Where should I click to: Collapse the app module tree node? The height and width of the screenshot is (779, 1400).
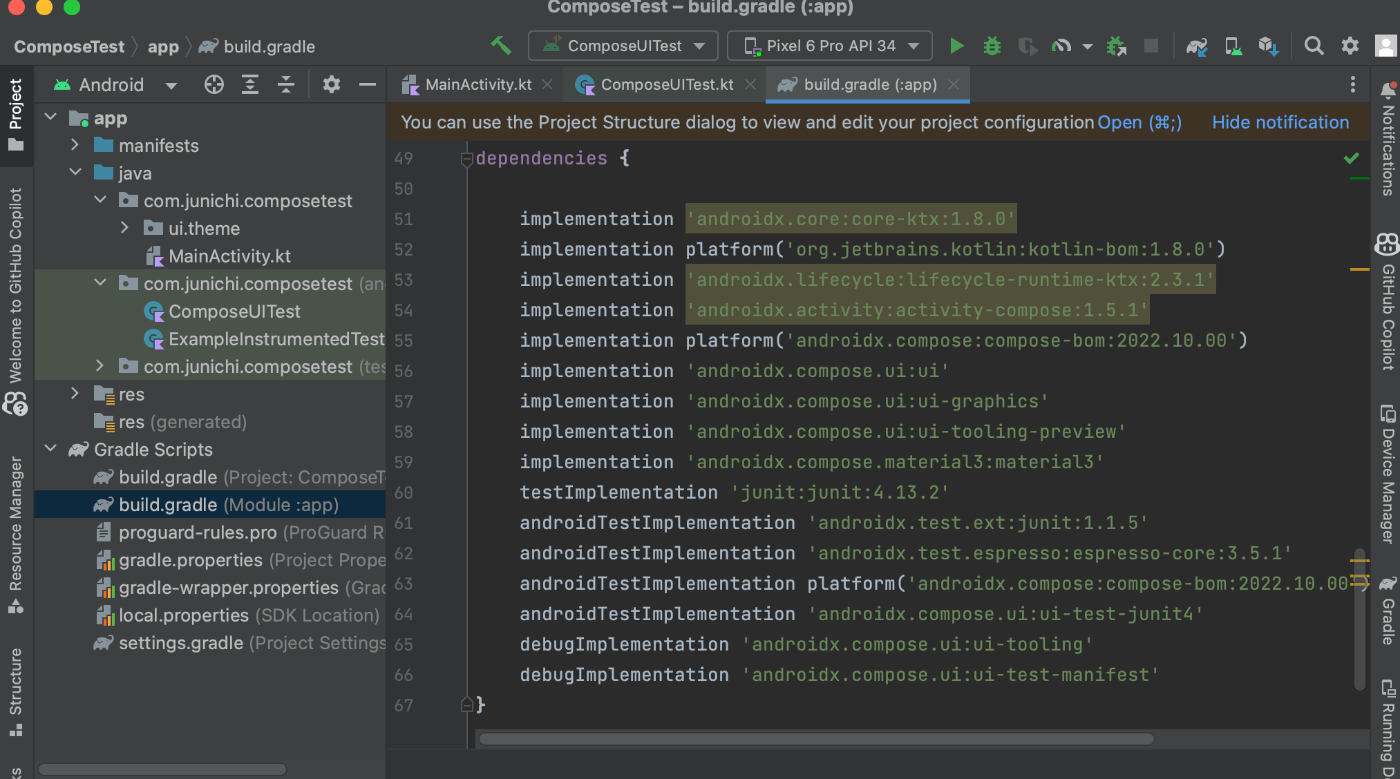51,118
